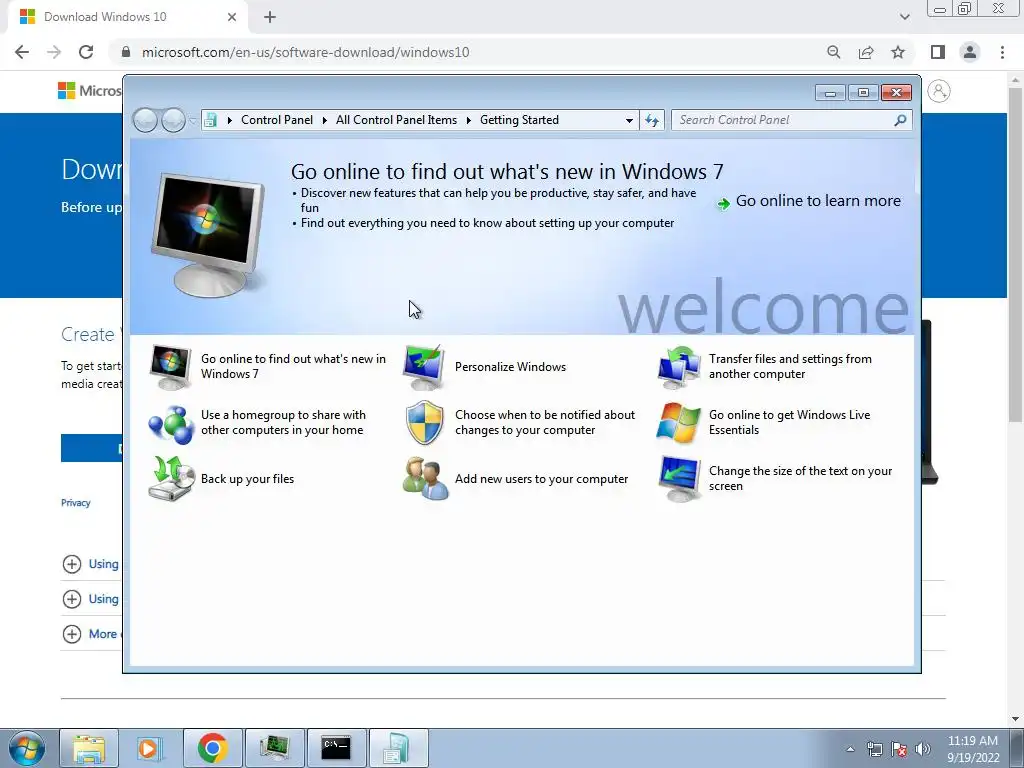Open Command Prompt from the taskbar
Screen dimensions: 1024x768
tap(336, 748)
